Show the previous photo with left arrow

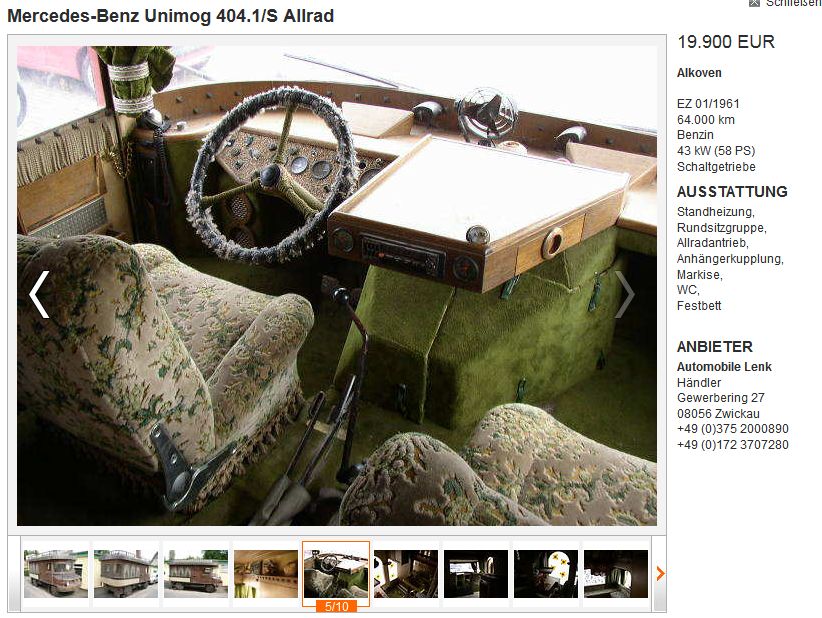pos(39,295)
